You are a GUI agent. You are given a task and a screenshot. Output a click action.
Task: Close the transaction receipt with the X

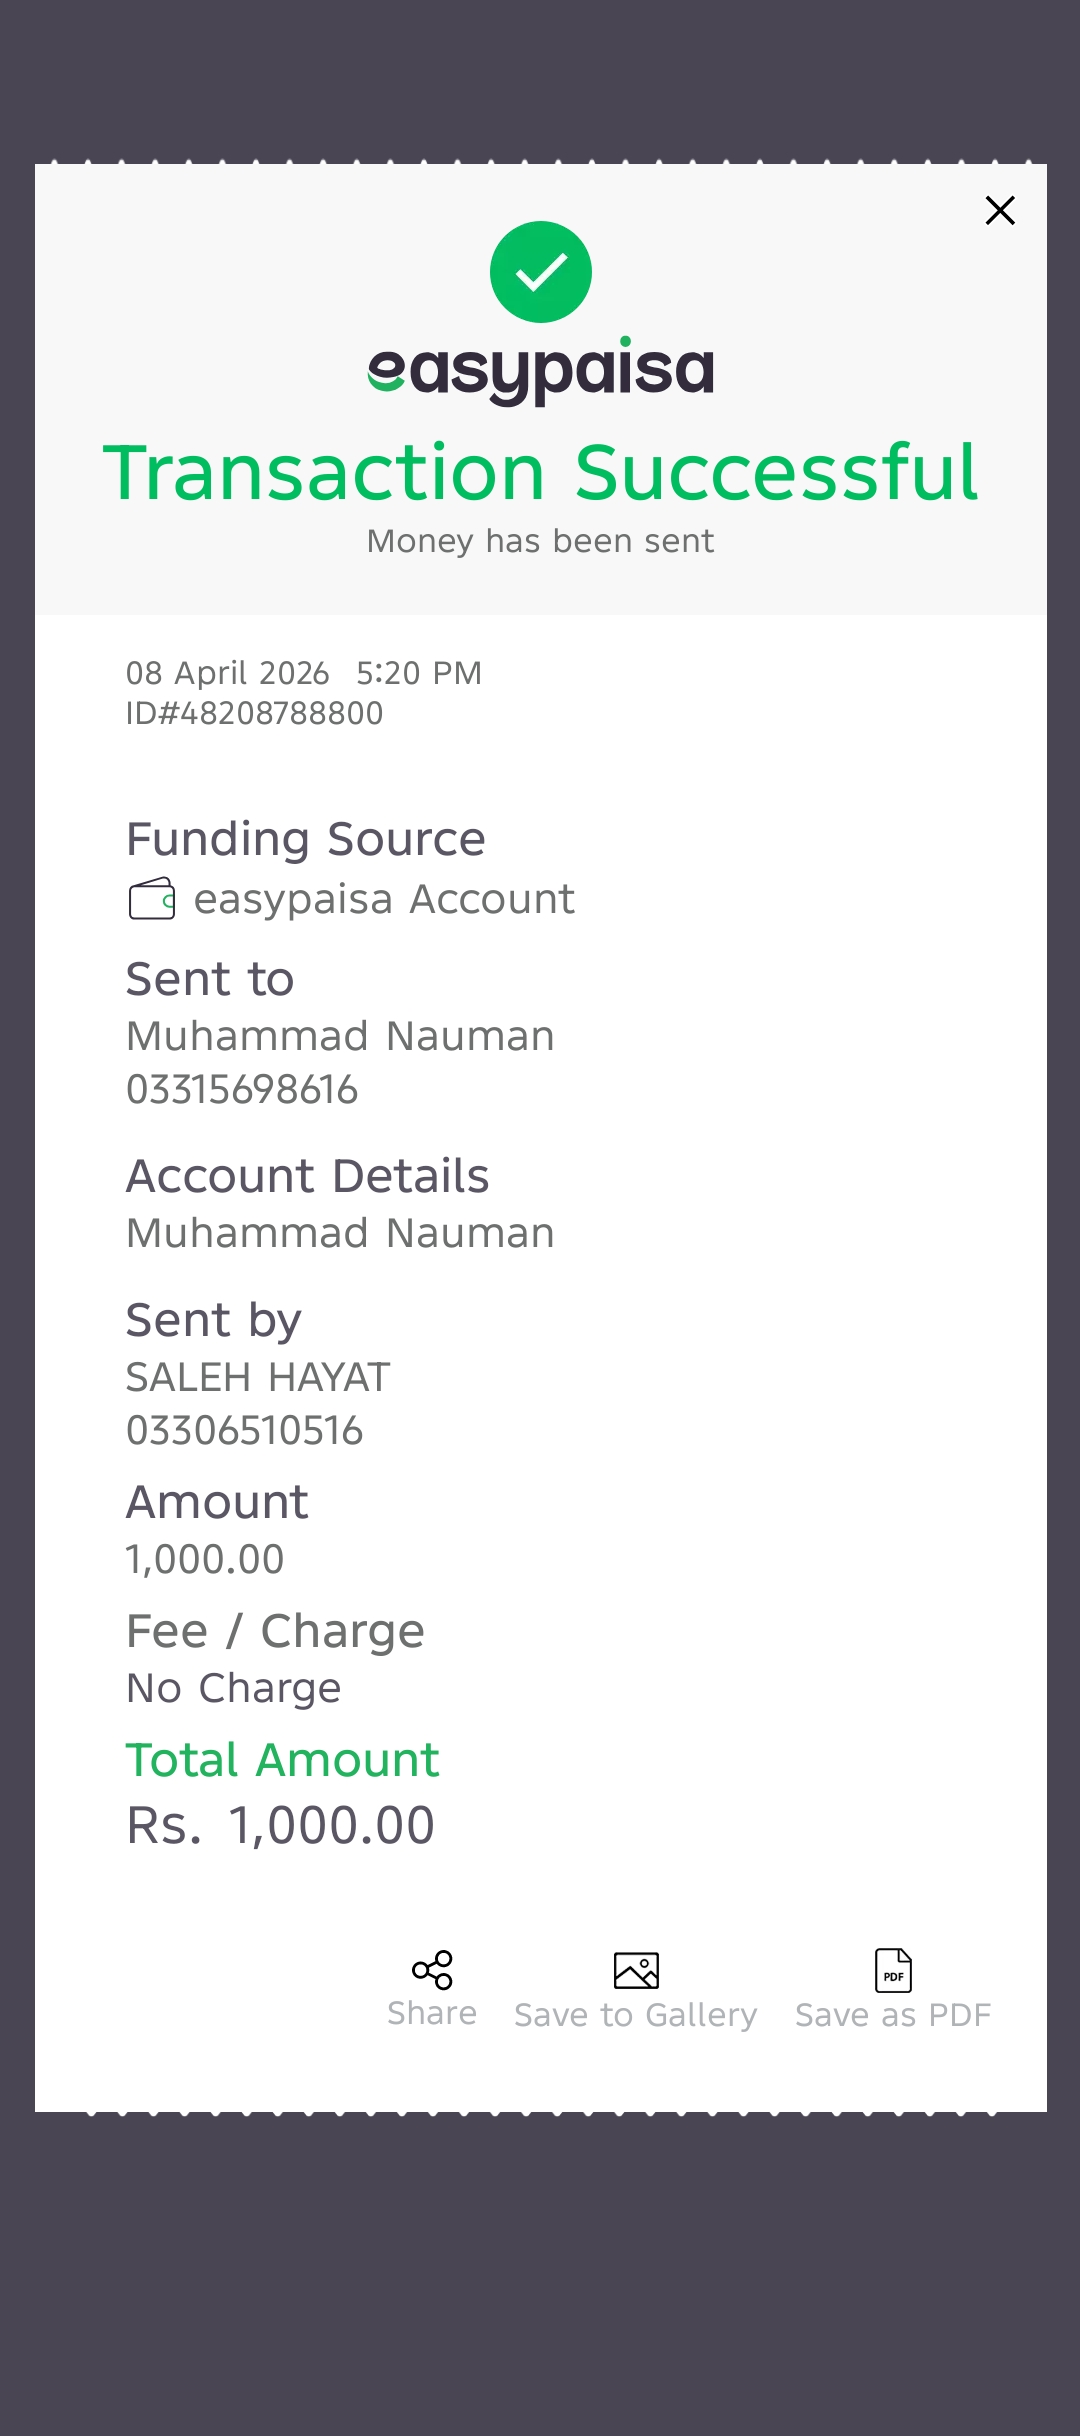[1000, 211]
